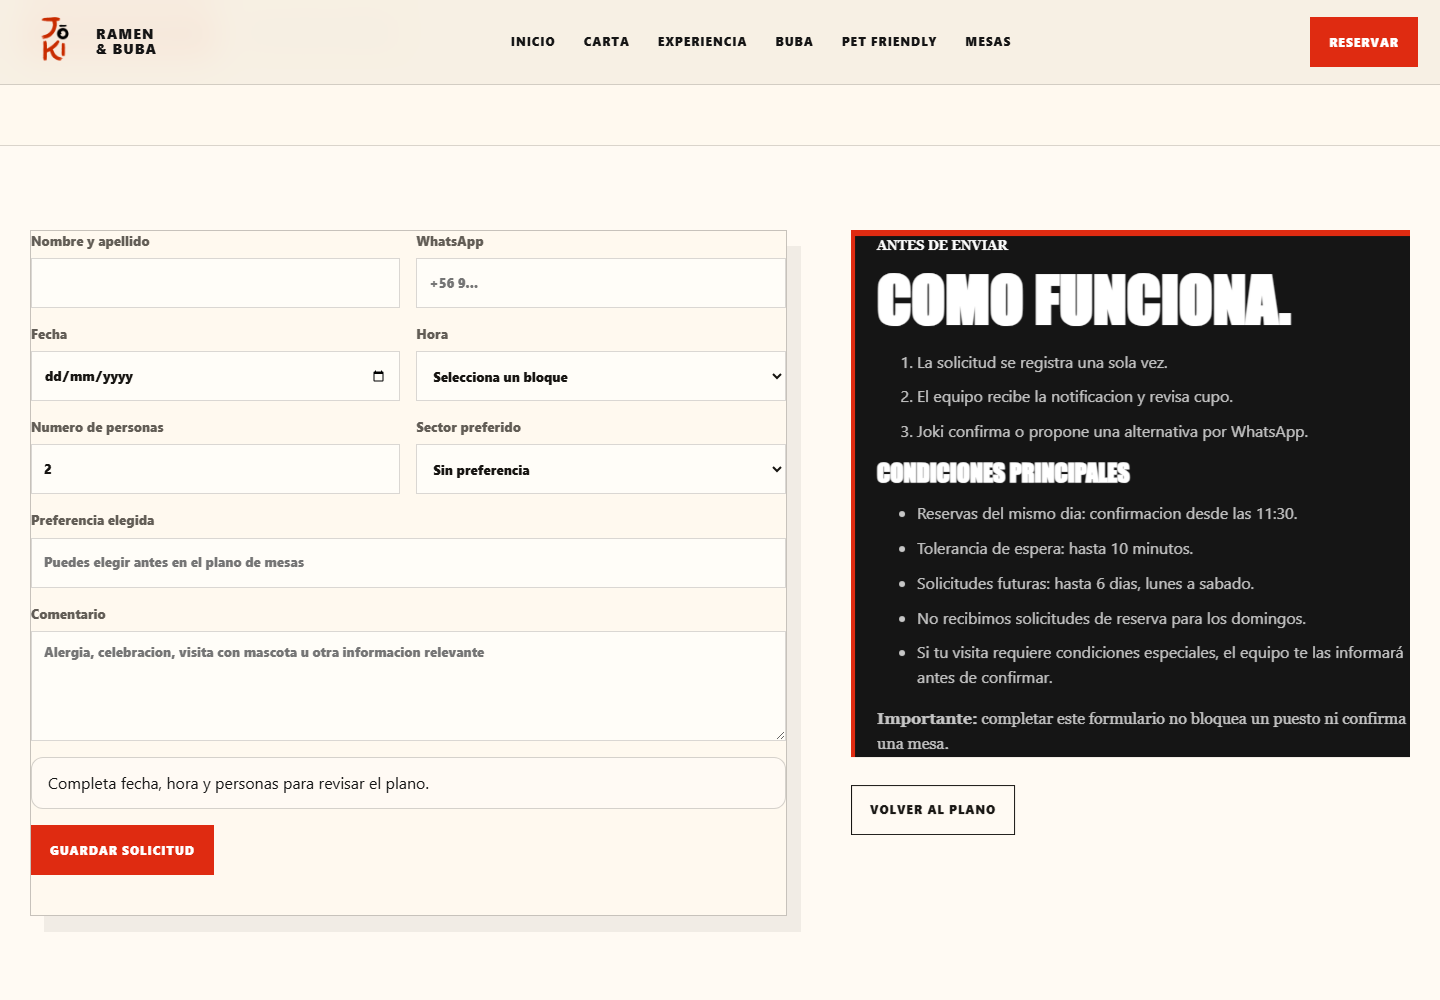Image resolution: width=1440 pixels, height=1000 pixels.
Task: Focus the WhatsApp number field
Action: (601, 283)
